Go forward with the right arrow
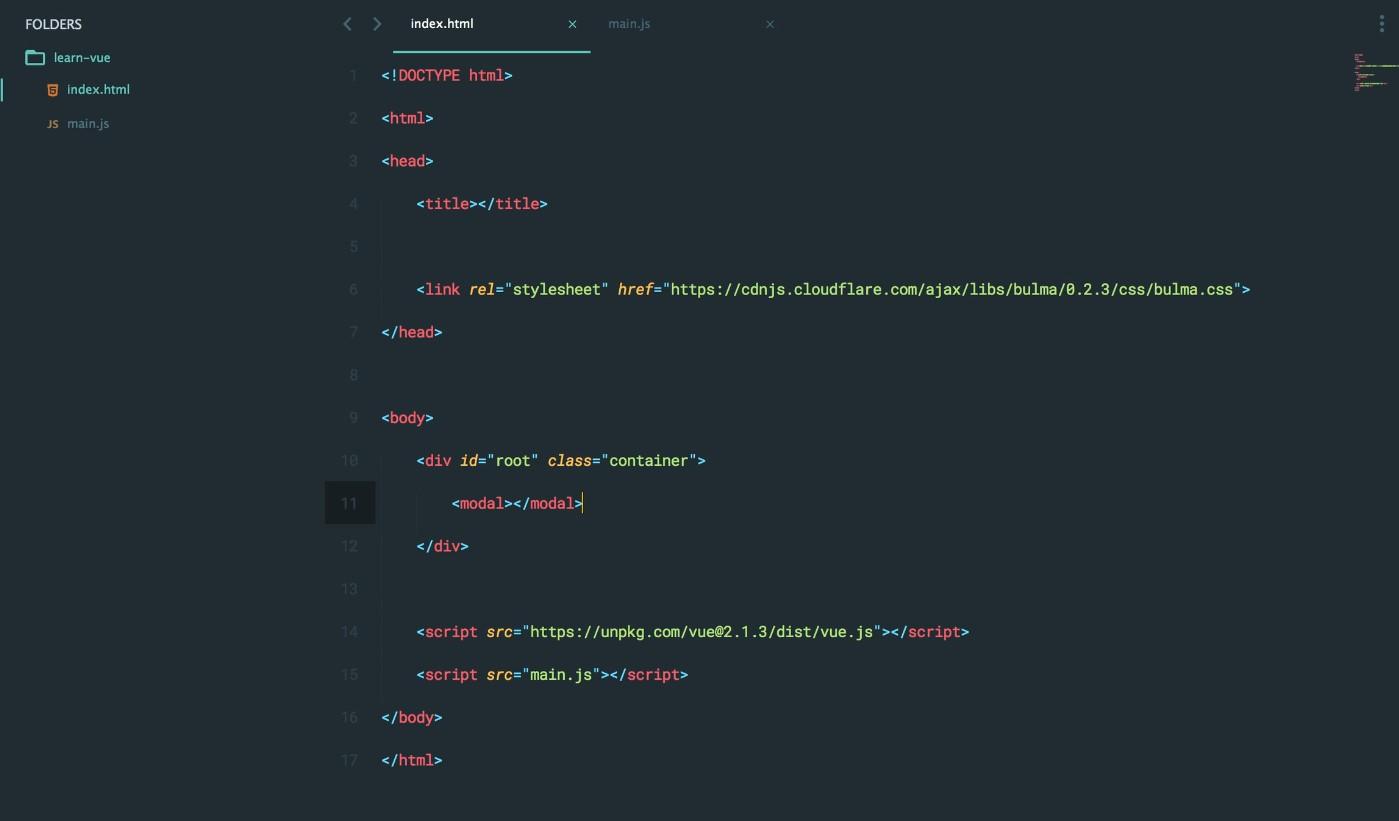1399x821 pixels. 377,24
